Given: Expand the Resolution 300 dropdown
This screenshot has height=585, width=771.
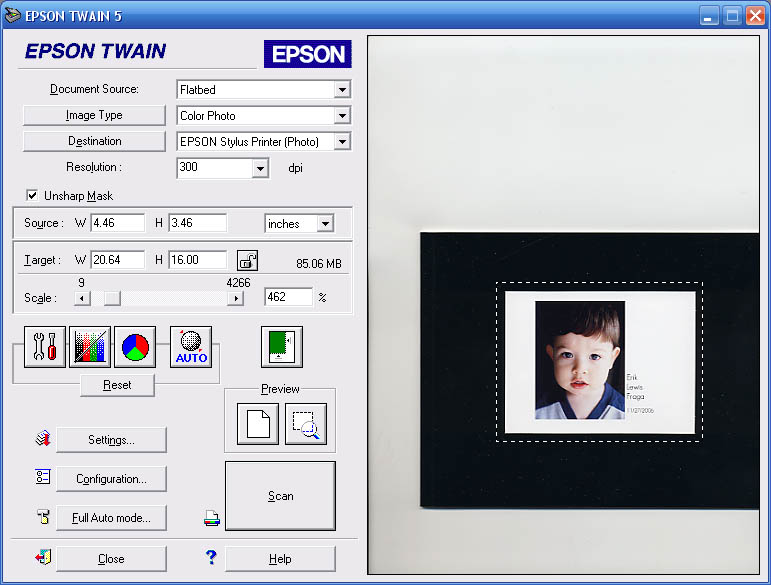Looking at the screenshot, I should click(x=260, y=169).
